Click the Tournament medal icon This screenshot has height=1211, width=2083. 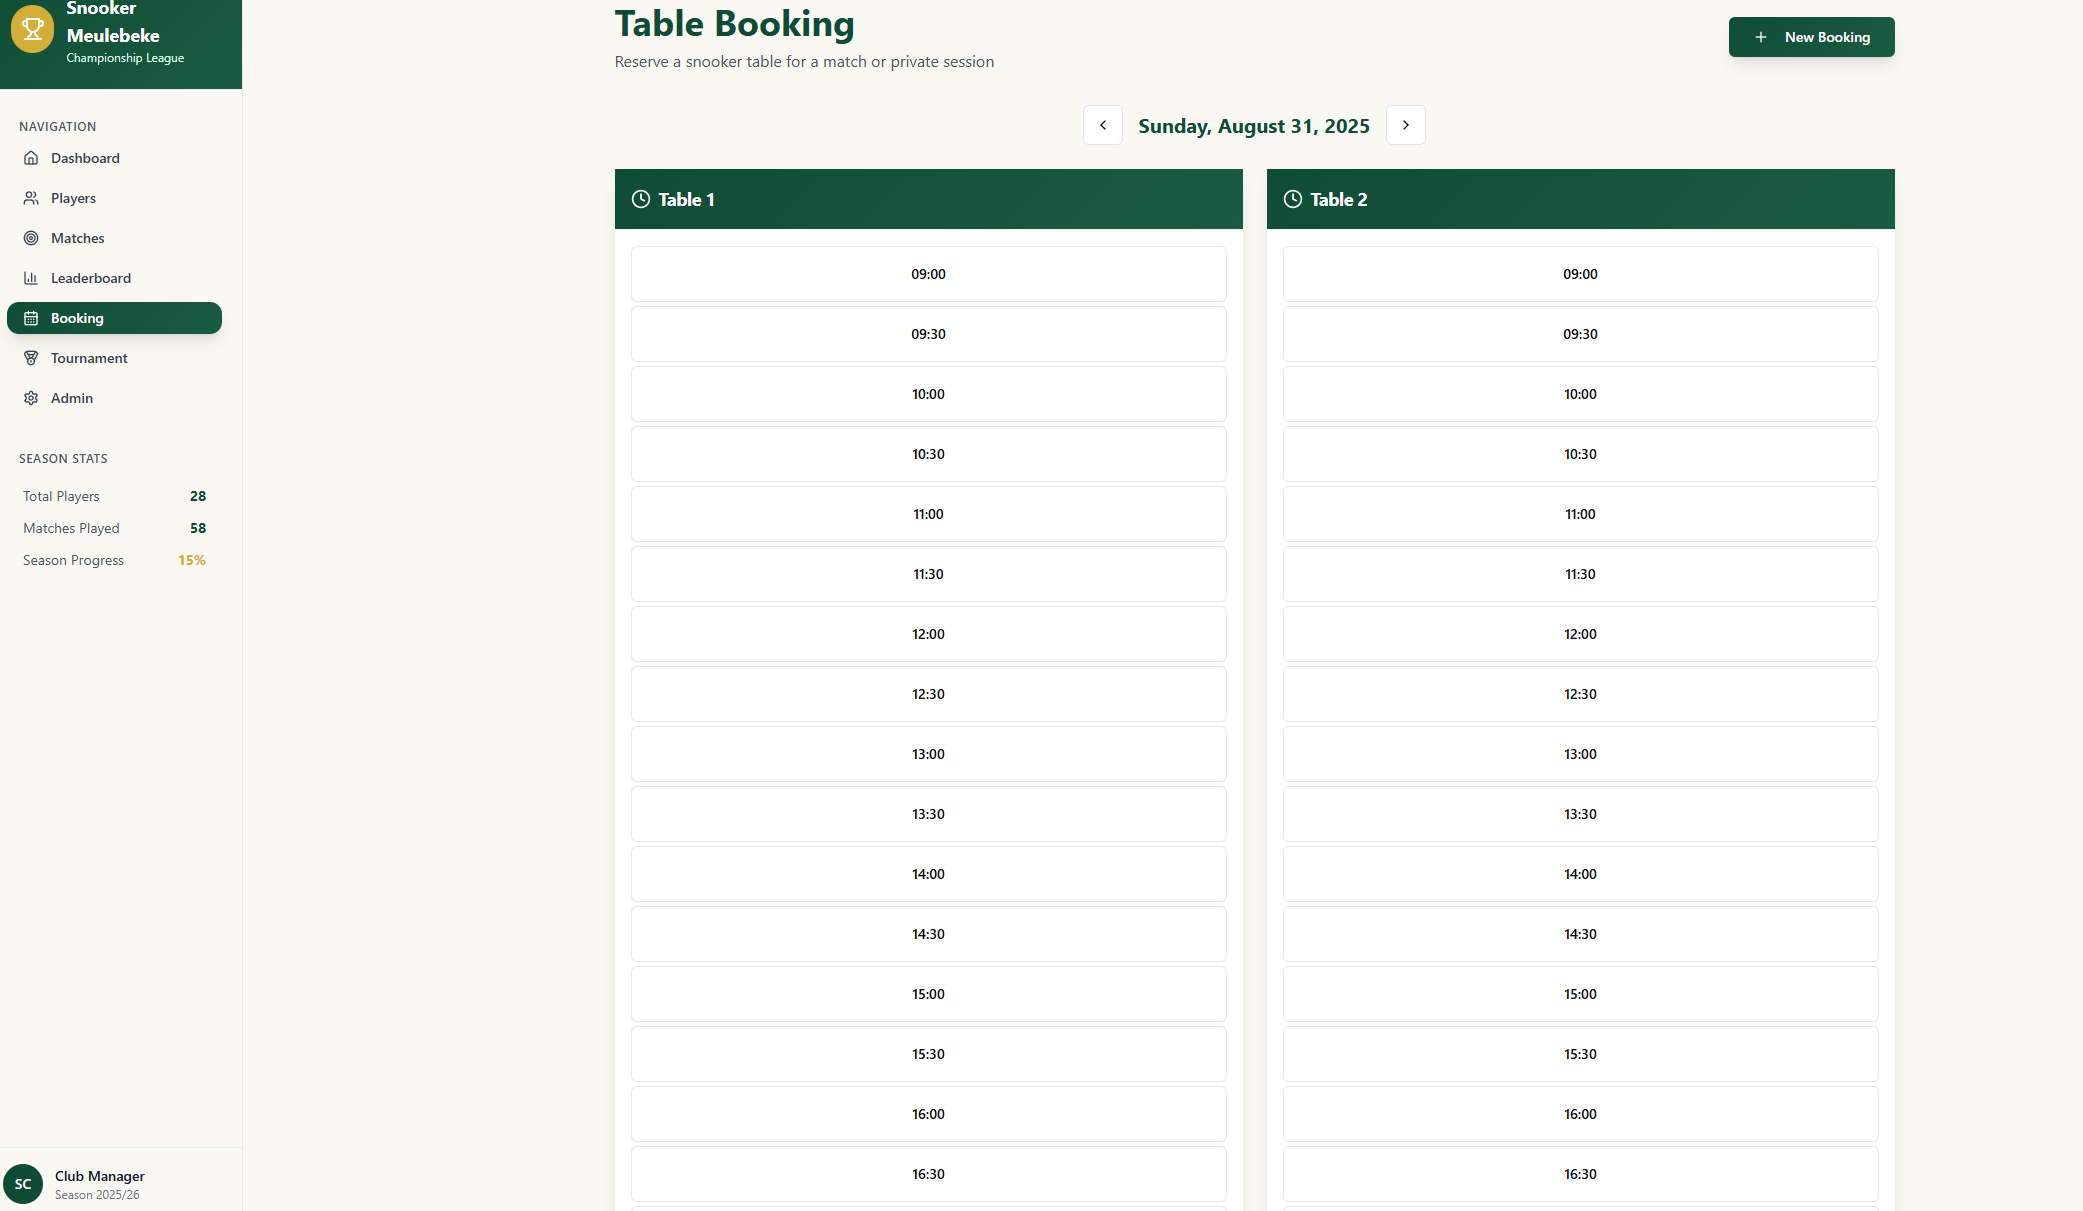tap(31, 358)
